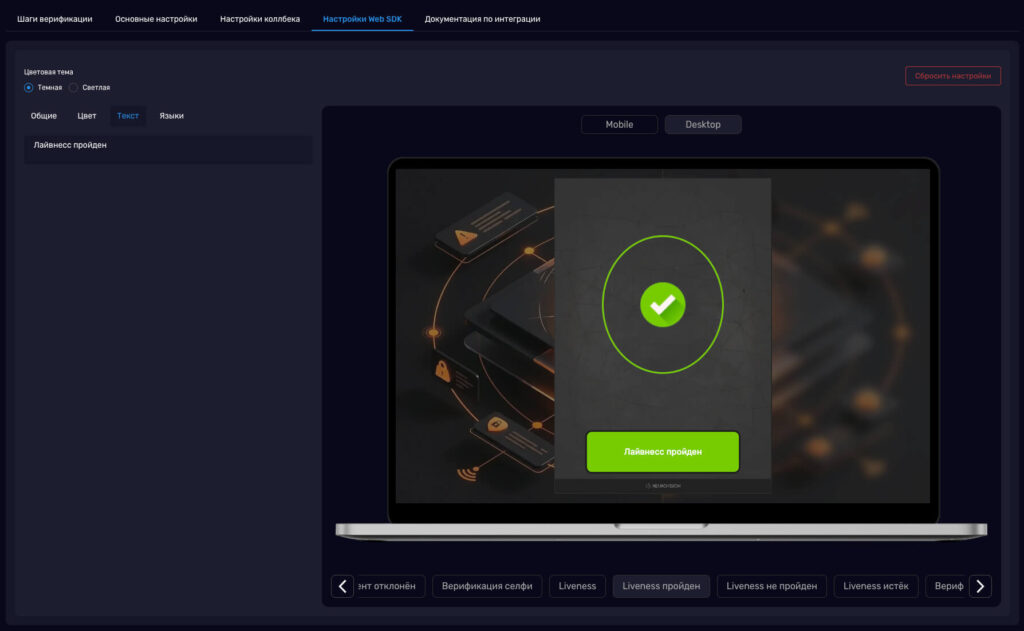The width and height of the screenshot is (1024, 631).
Task: Select the Темная theme radio button
Action: (29, 88)
